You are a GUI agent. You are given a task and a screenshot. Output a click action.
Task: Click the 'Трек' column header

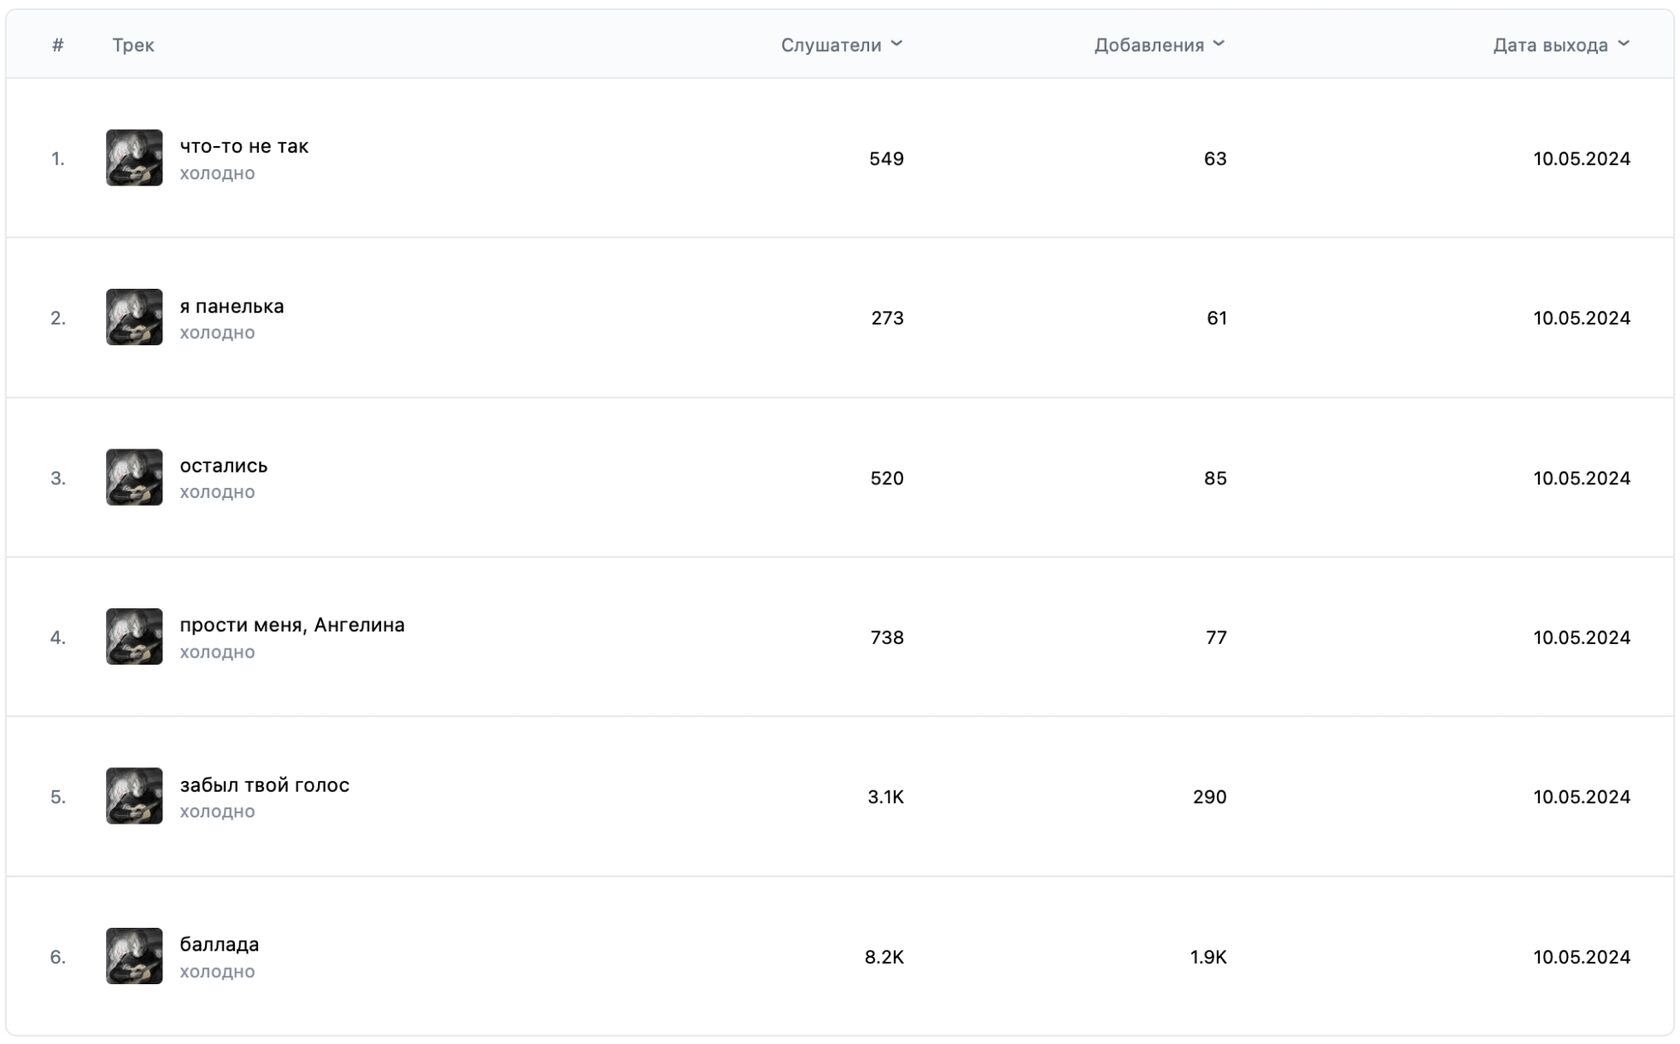tap(133, 45)
